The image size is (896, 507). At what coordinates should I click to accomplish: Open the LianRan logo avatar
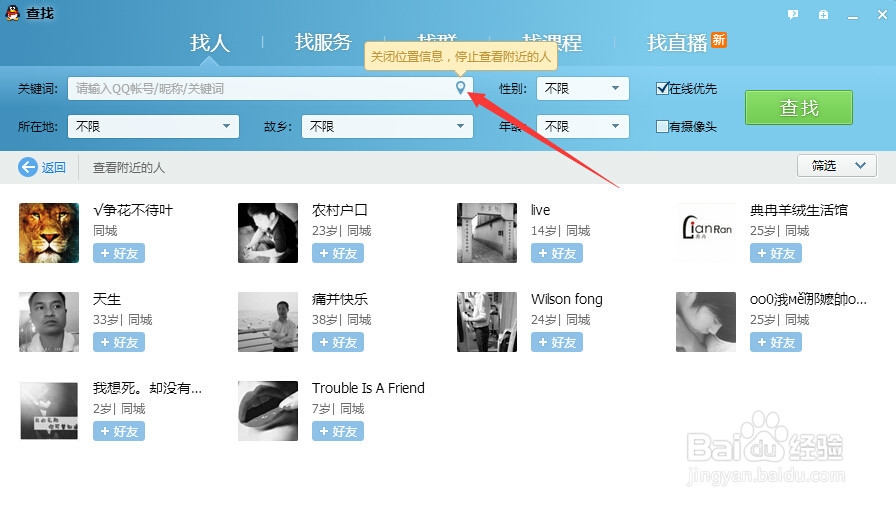pos(706,233)
